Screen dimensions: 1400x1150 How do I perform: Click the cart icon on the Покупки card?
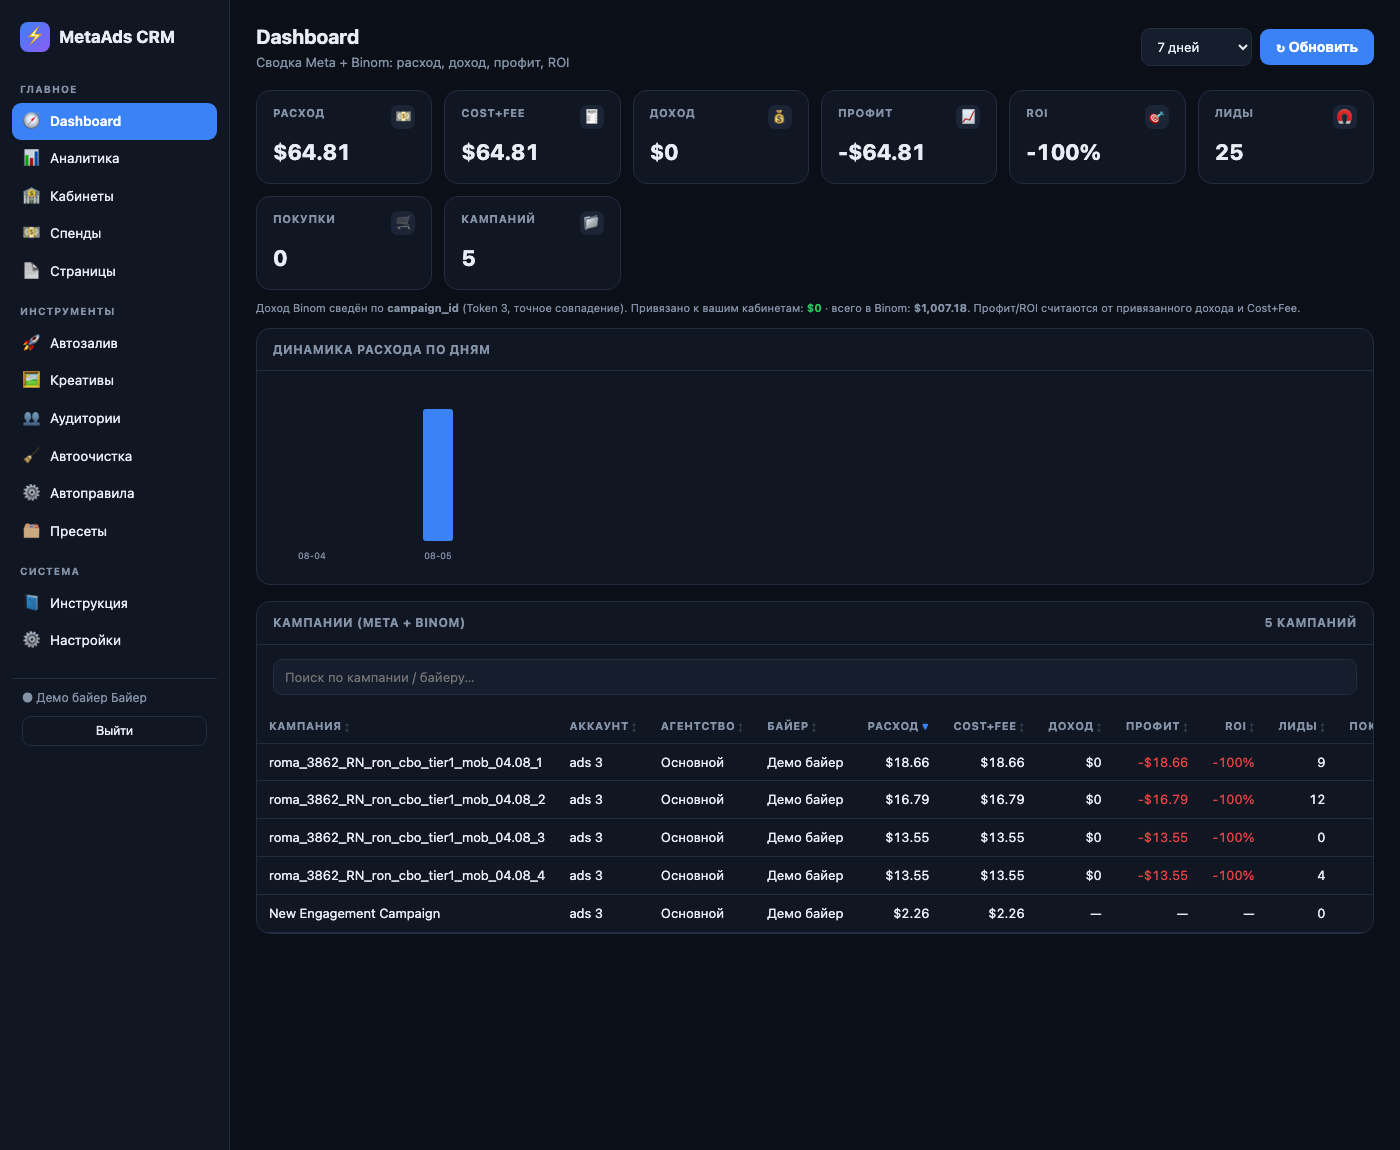(x=403, y=223)
